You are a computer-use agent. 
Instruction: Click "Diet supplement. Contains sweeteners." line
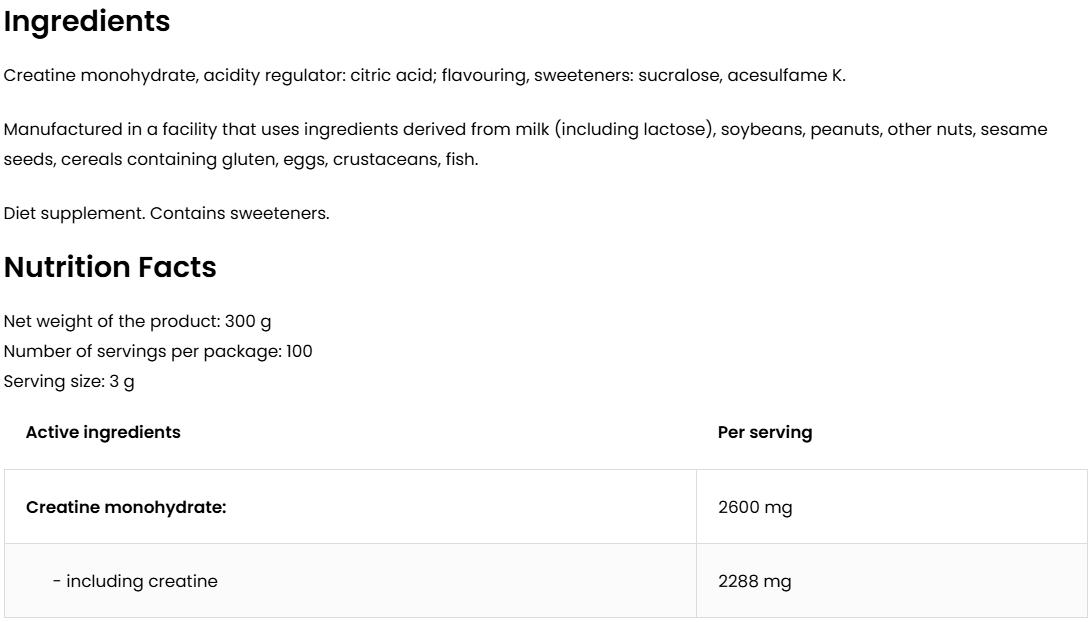[166, 213]
